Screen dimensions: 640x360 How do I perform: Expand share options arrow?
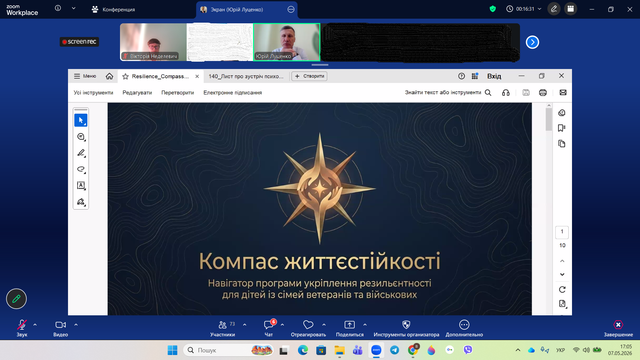coord(365,325)
